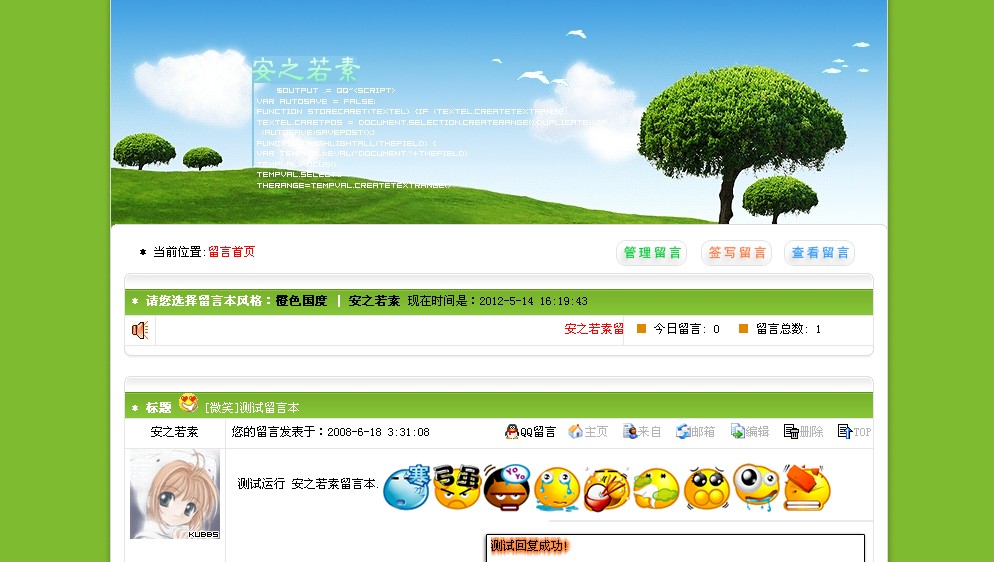Click the 来自 source icon
994x562 pixels.
coord(629,431)
